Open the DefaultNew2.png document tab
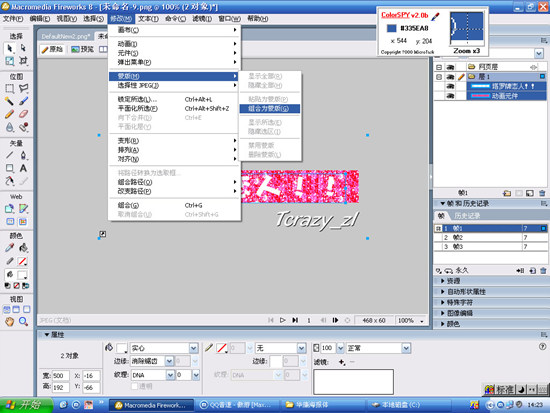550x413 pixels. (x=66, y=36)
